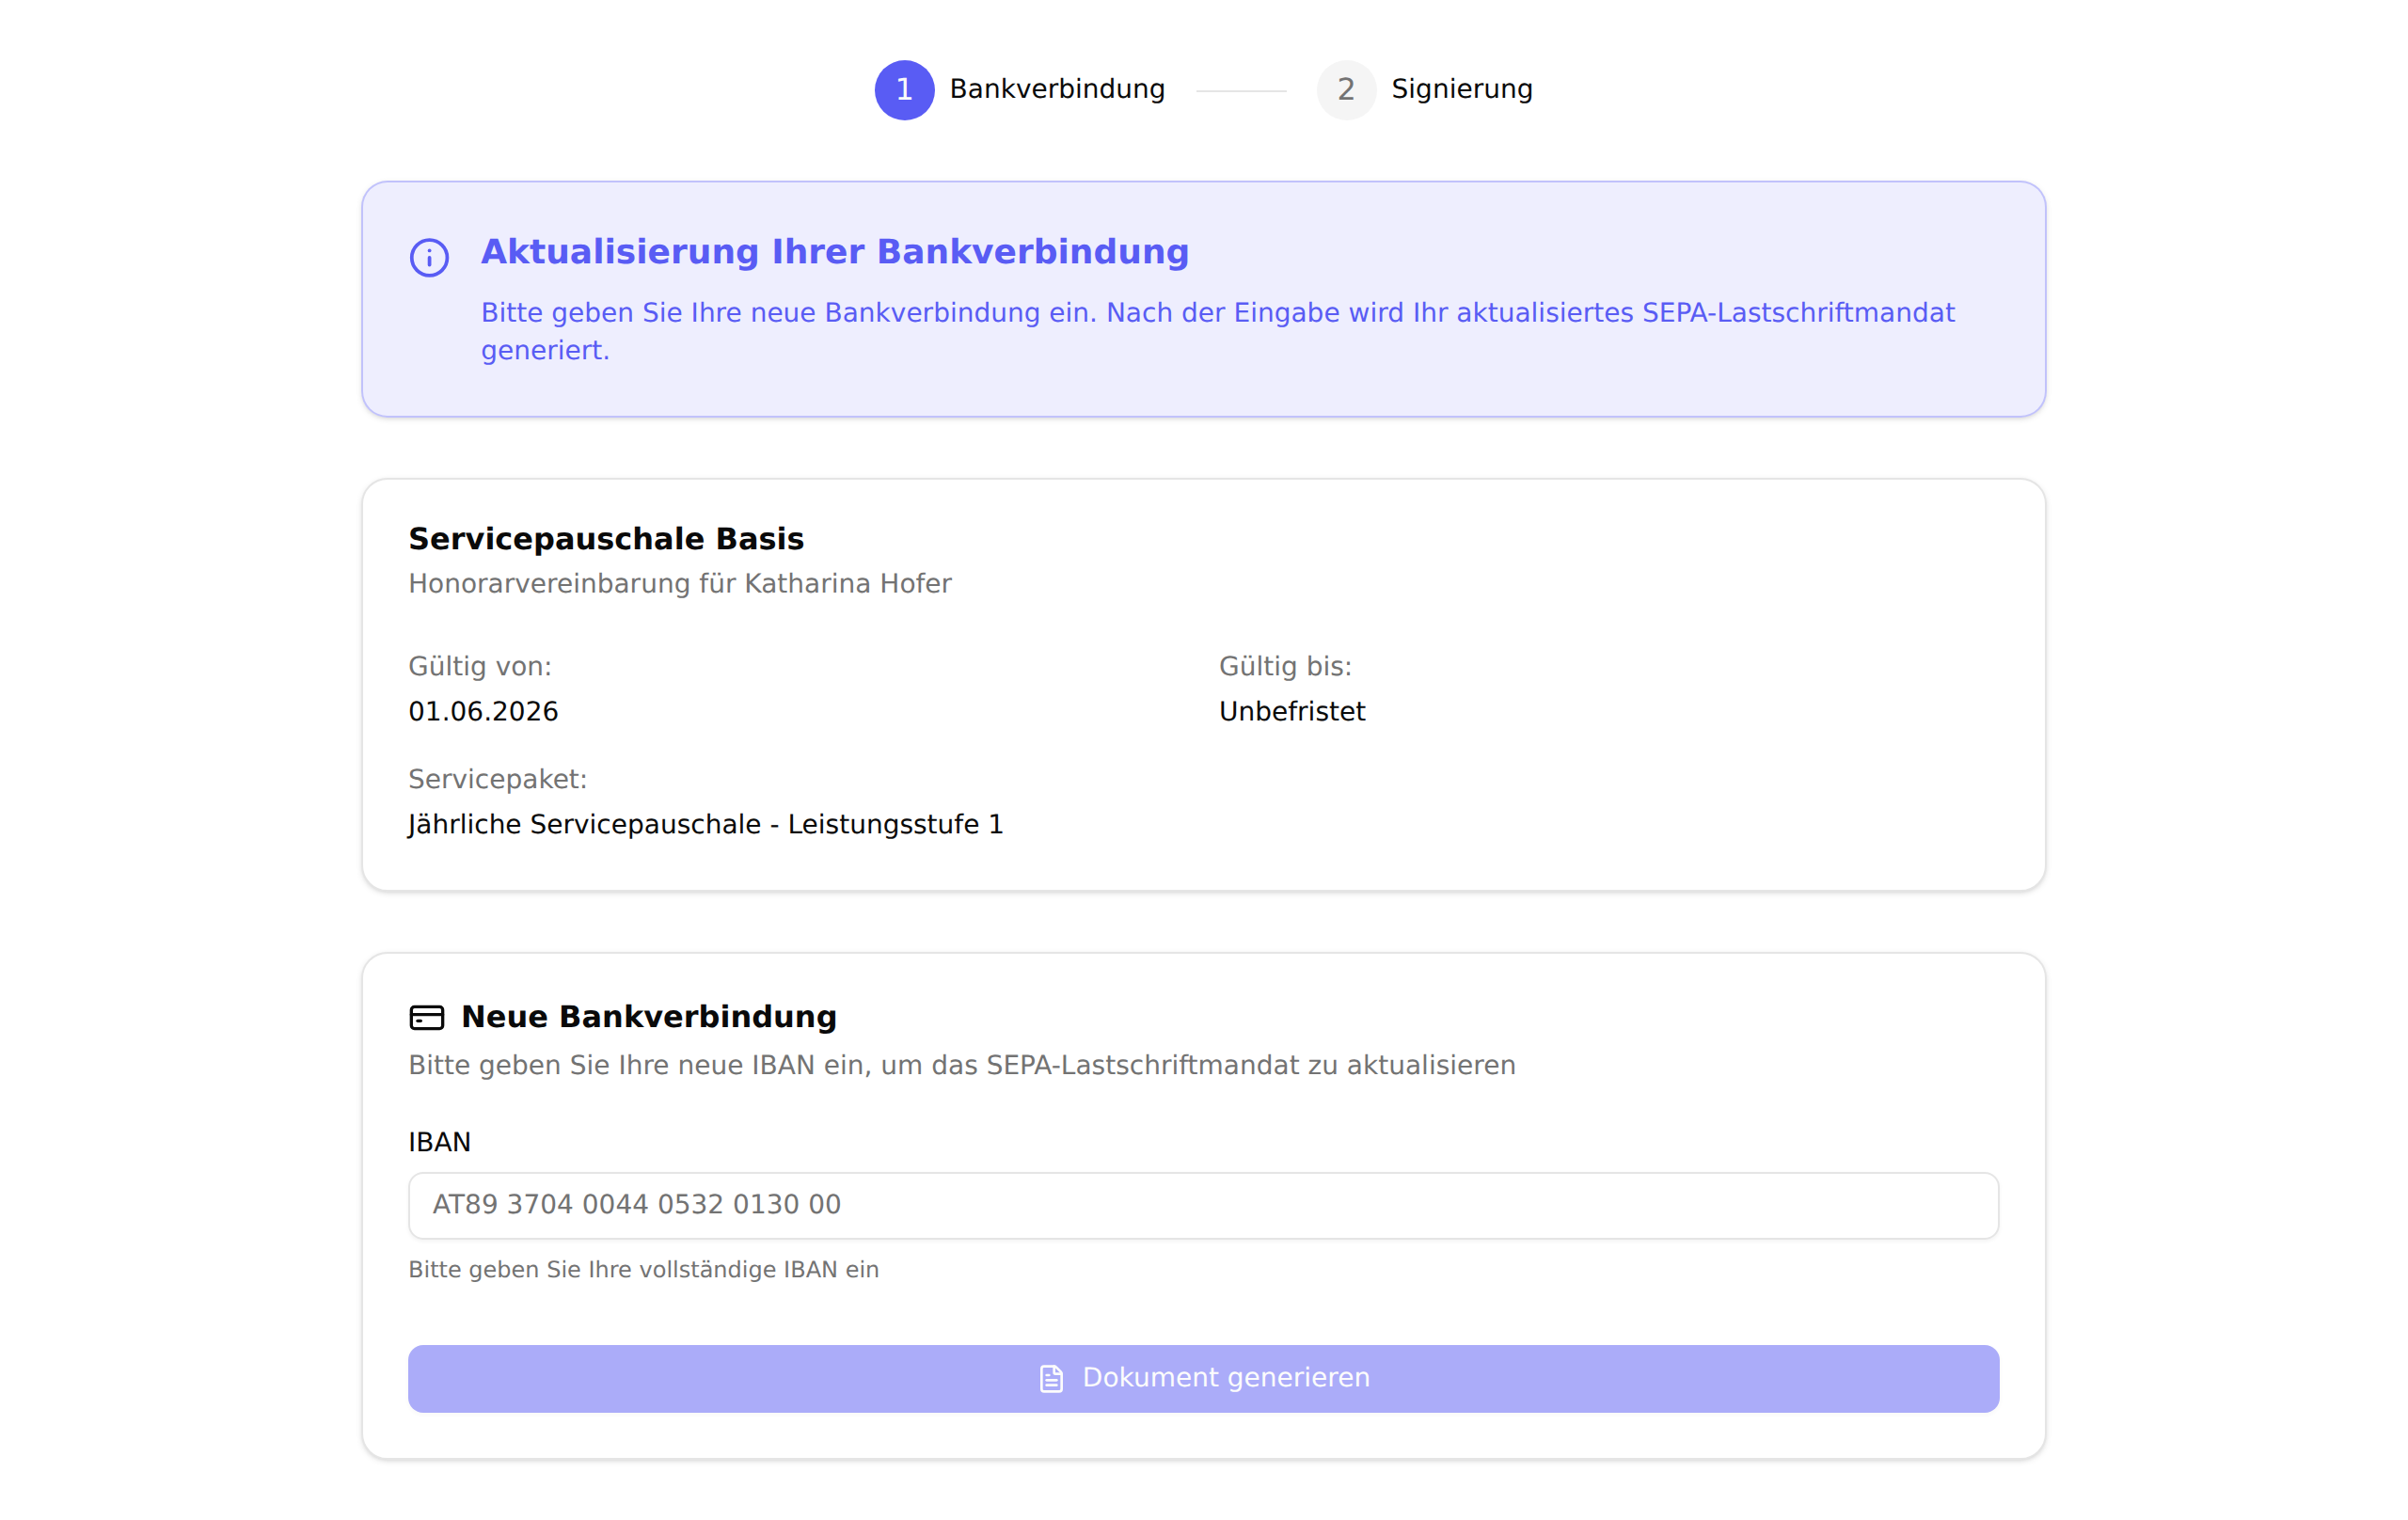This screenshot has height=1520, width=2408.
Task: Select step 1 circle Bankverbindung
Action: click(x=904, y=90)
